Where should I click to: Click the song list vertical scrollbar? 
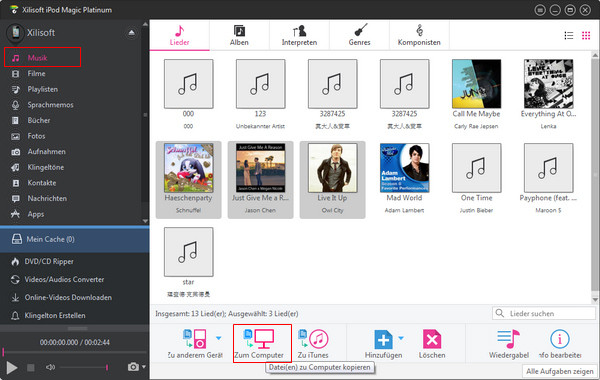pyautogui.click(x=595, y=176)
